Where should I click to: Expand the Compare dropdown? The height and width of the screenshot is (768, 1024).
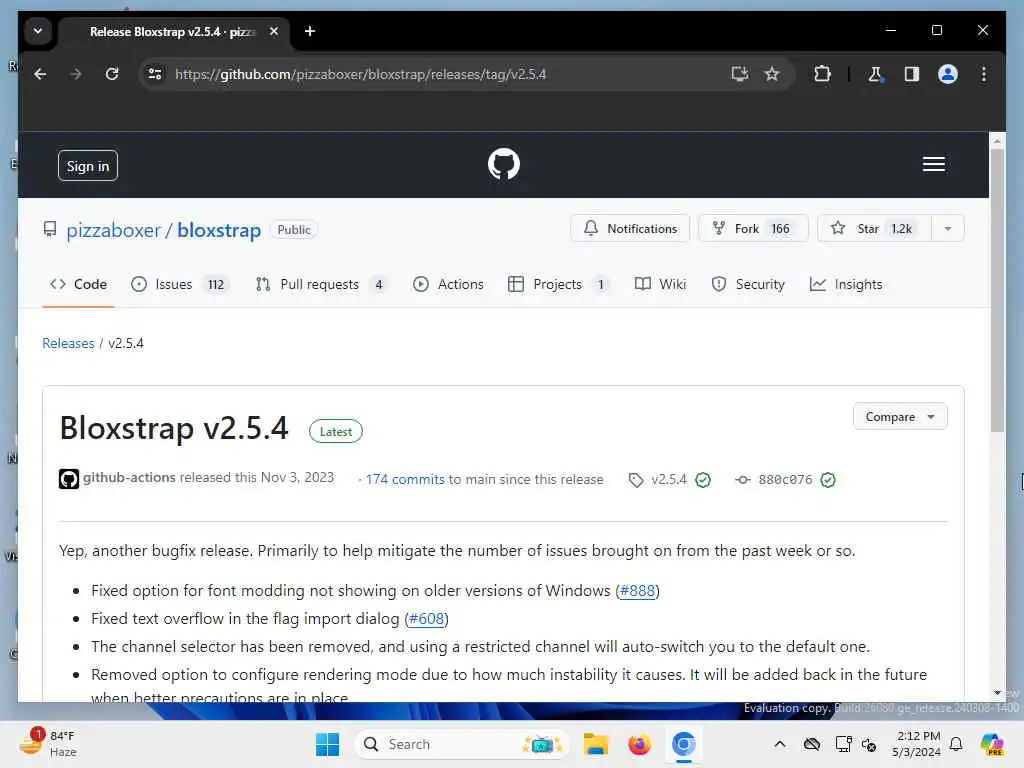(900, 417)
